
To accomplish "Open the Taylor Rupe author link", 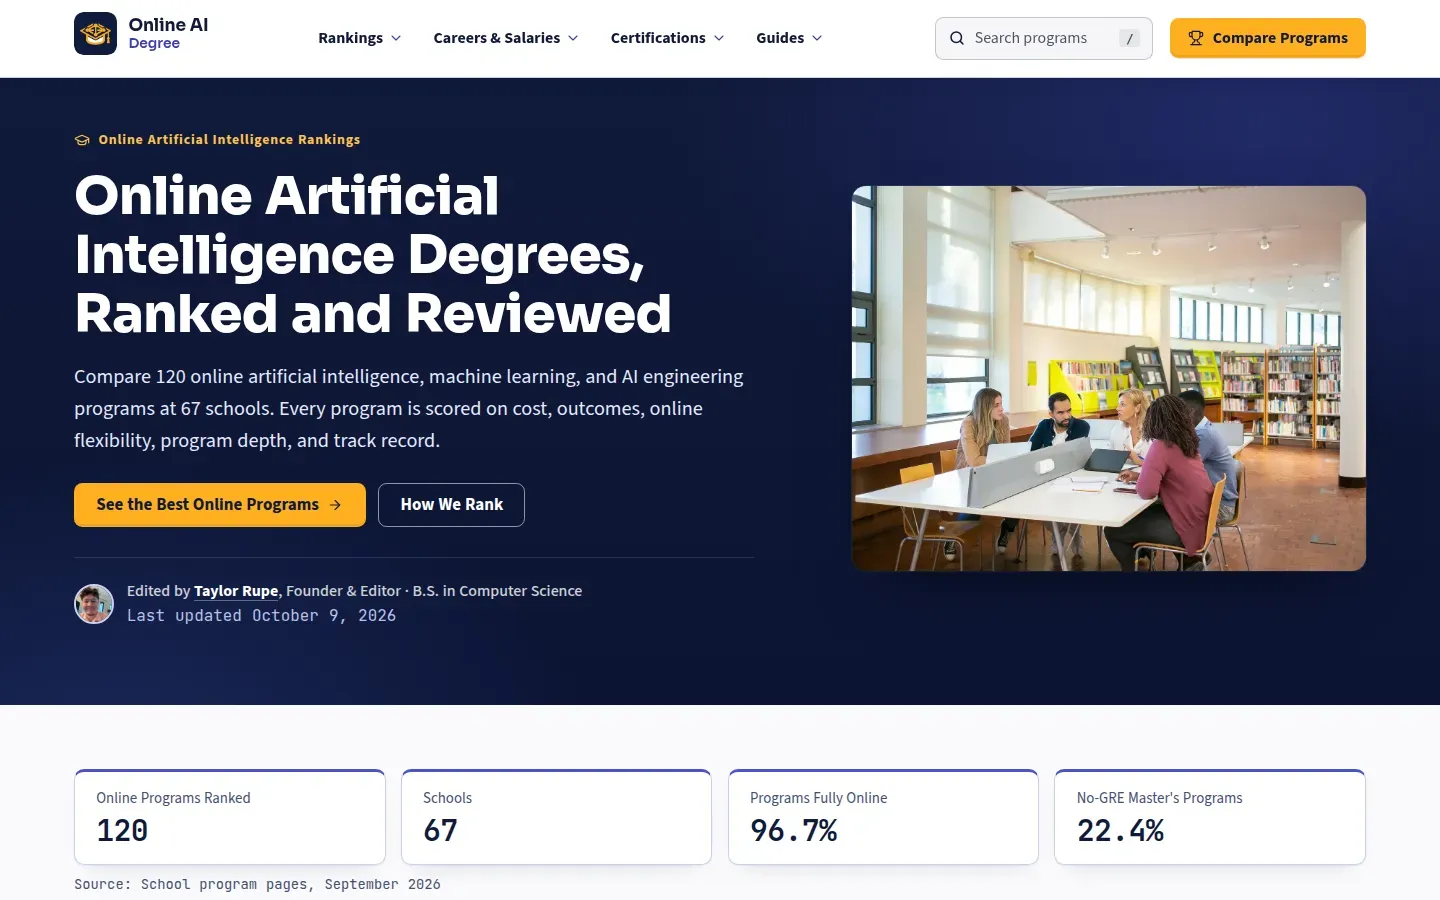I will [x=236, y=591].
